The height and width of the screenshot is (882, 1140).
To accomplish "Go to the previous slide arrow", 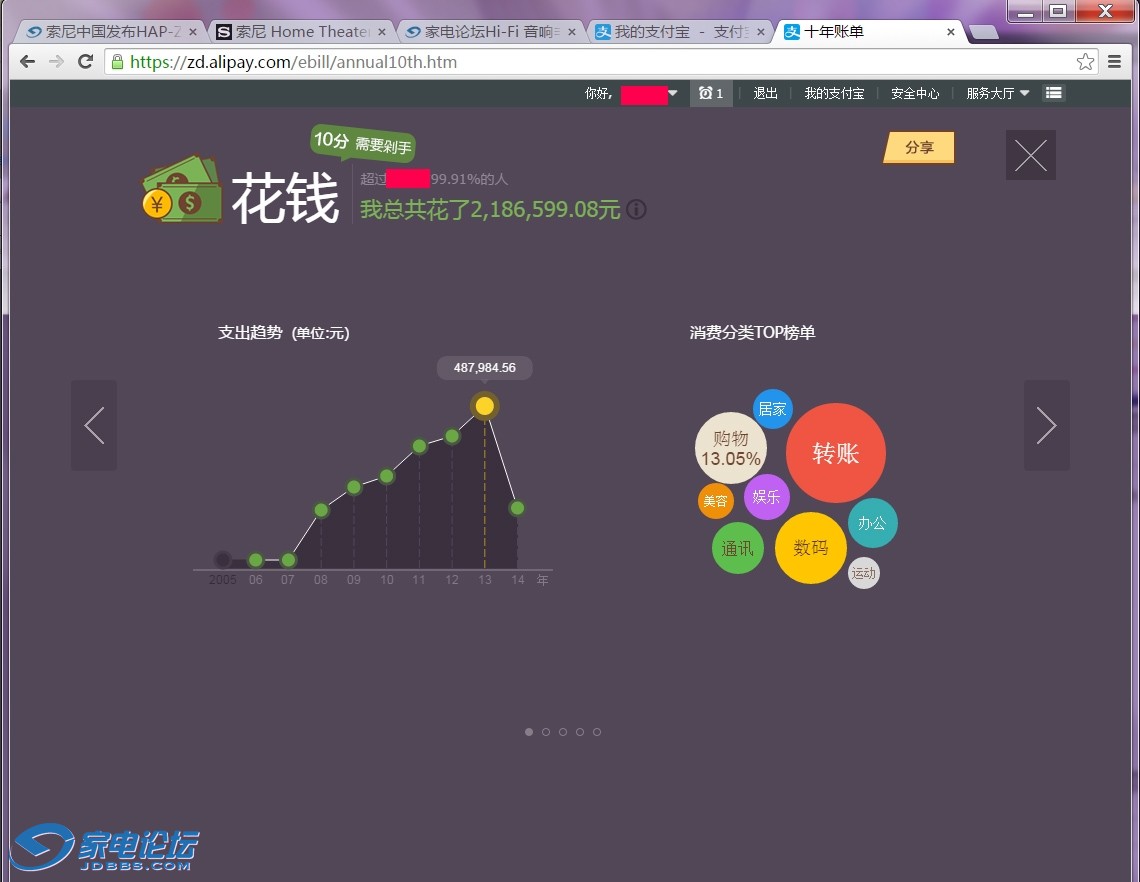I will [x=94, y=425].
